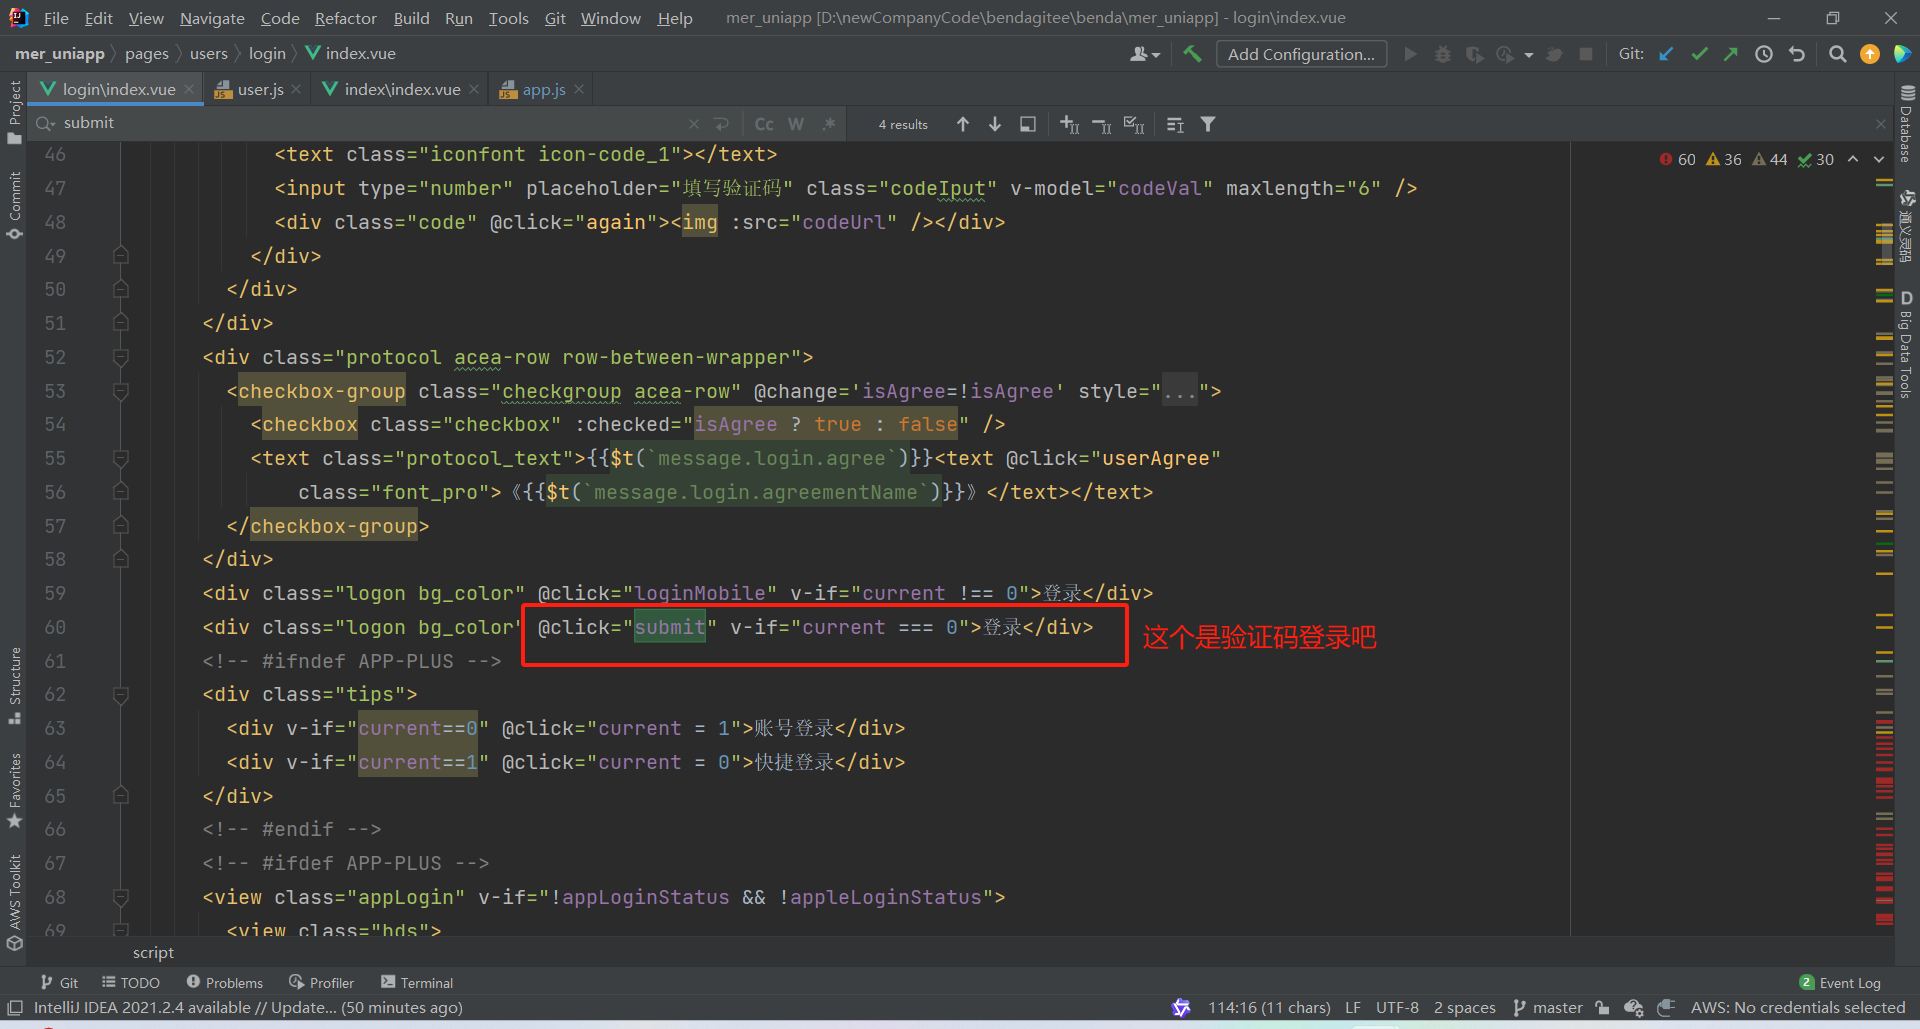
Task: Open the Profiler tool window
Action: [x=321, y=983]
